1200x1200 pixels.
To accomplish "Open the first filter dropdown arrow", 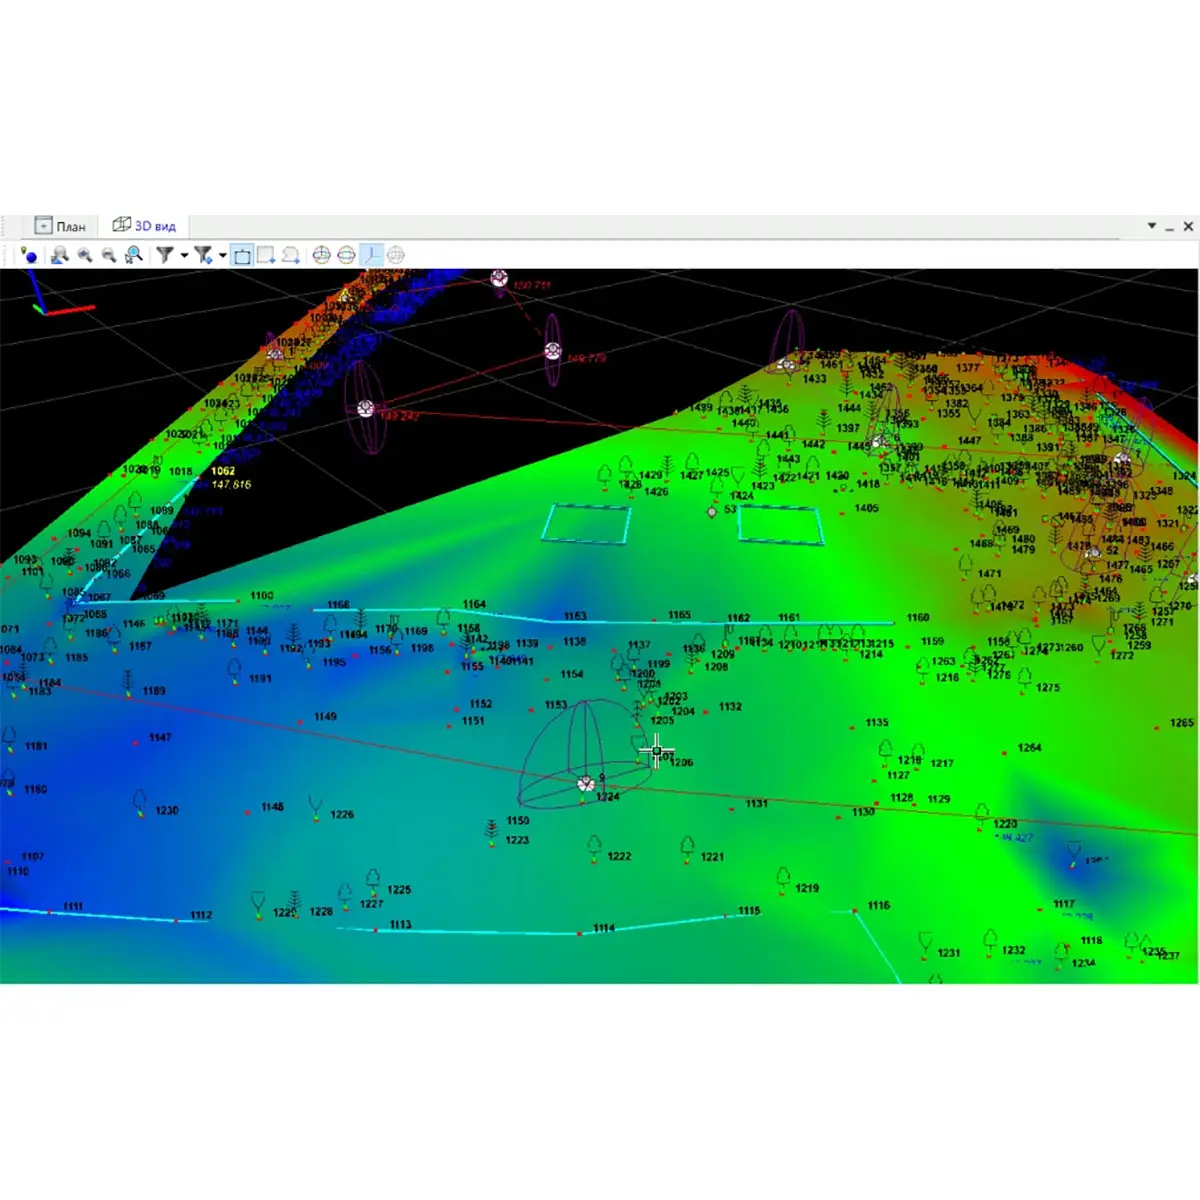I will pos(184,256).
